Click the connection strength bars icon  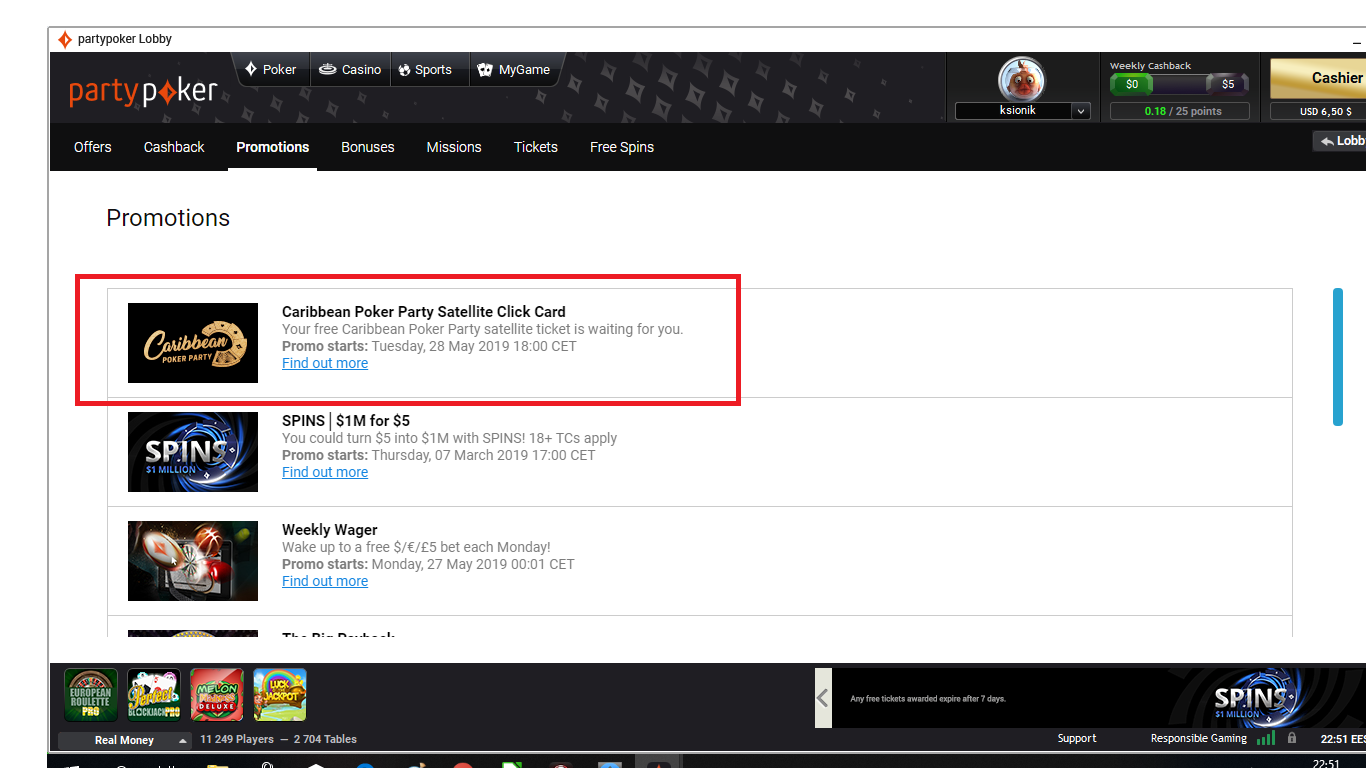coord(1266,739)
